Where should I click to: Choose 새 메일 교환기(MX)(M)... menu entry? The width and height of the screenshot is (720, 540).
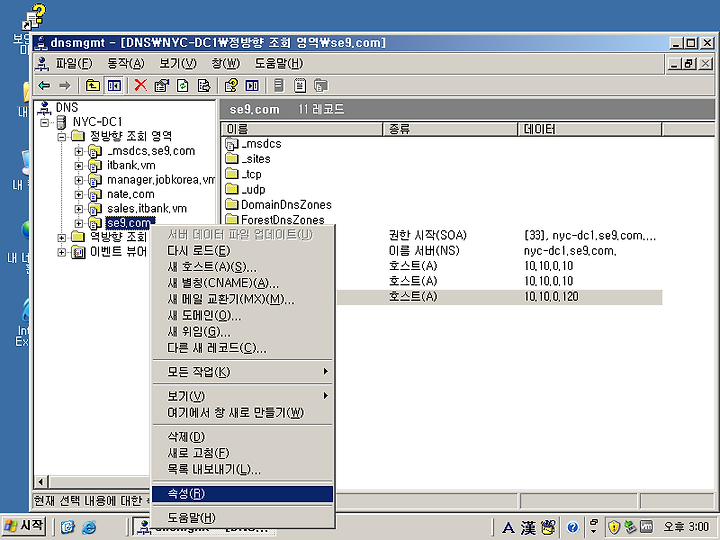point(242,299)
